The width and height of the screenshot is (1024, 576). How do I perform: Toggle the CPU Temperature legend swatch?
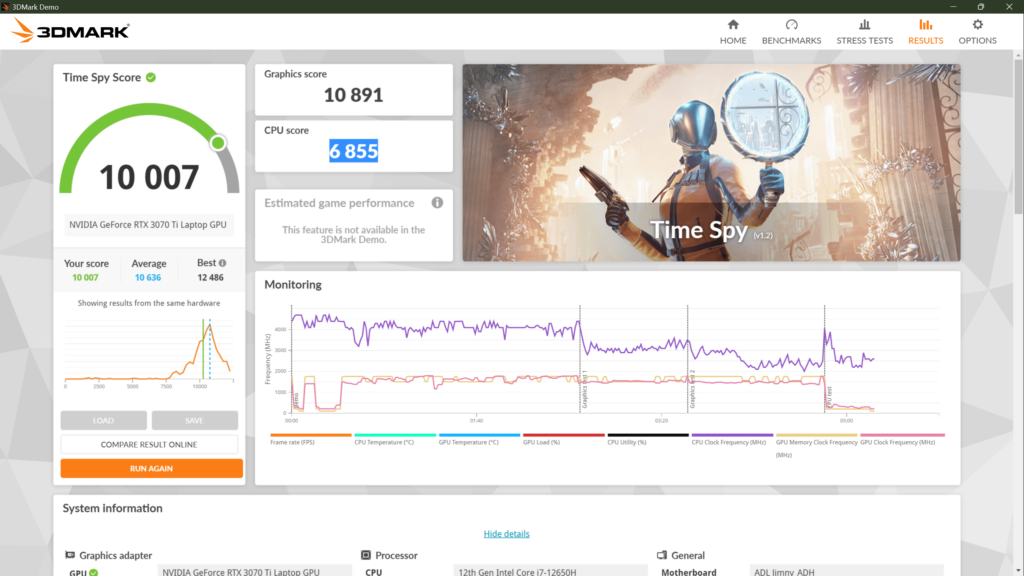(395, 435)
